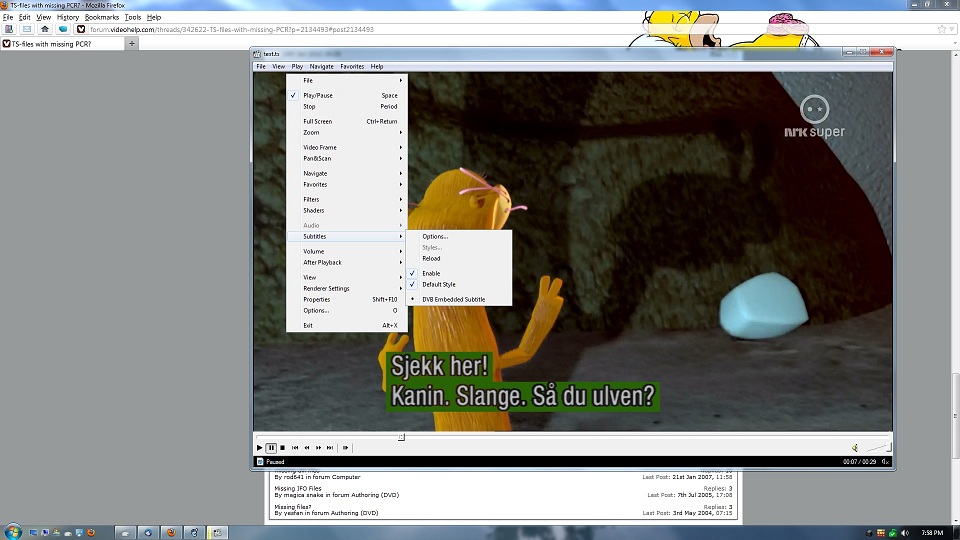Click the Pause button in player controls
The height and width of the screenshot is (540, 960).
(271, 448)
